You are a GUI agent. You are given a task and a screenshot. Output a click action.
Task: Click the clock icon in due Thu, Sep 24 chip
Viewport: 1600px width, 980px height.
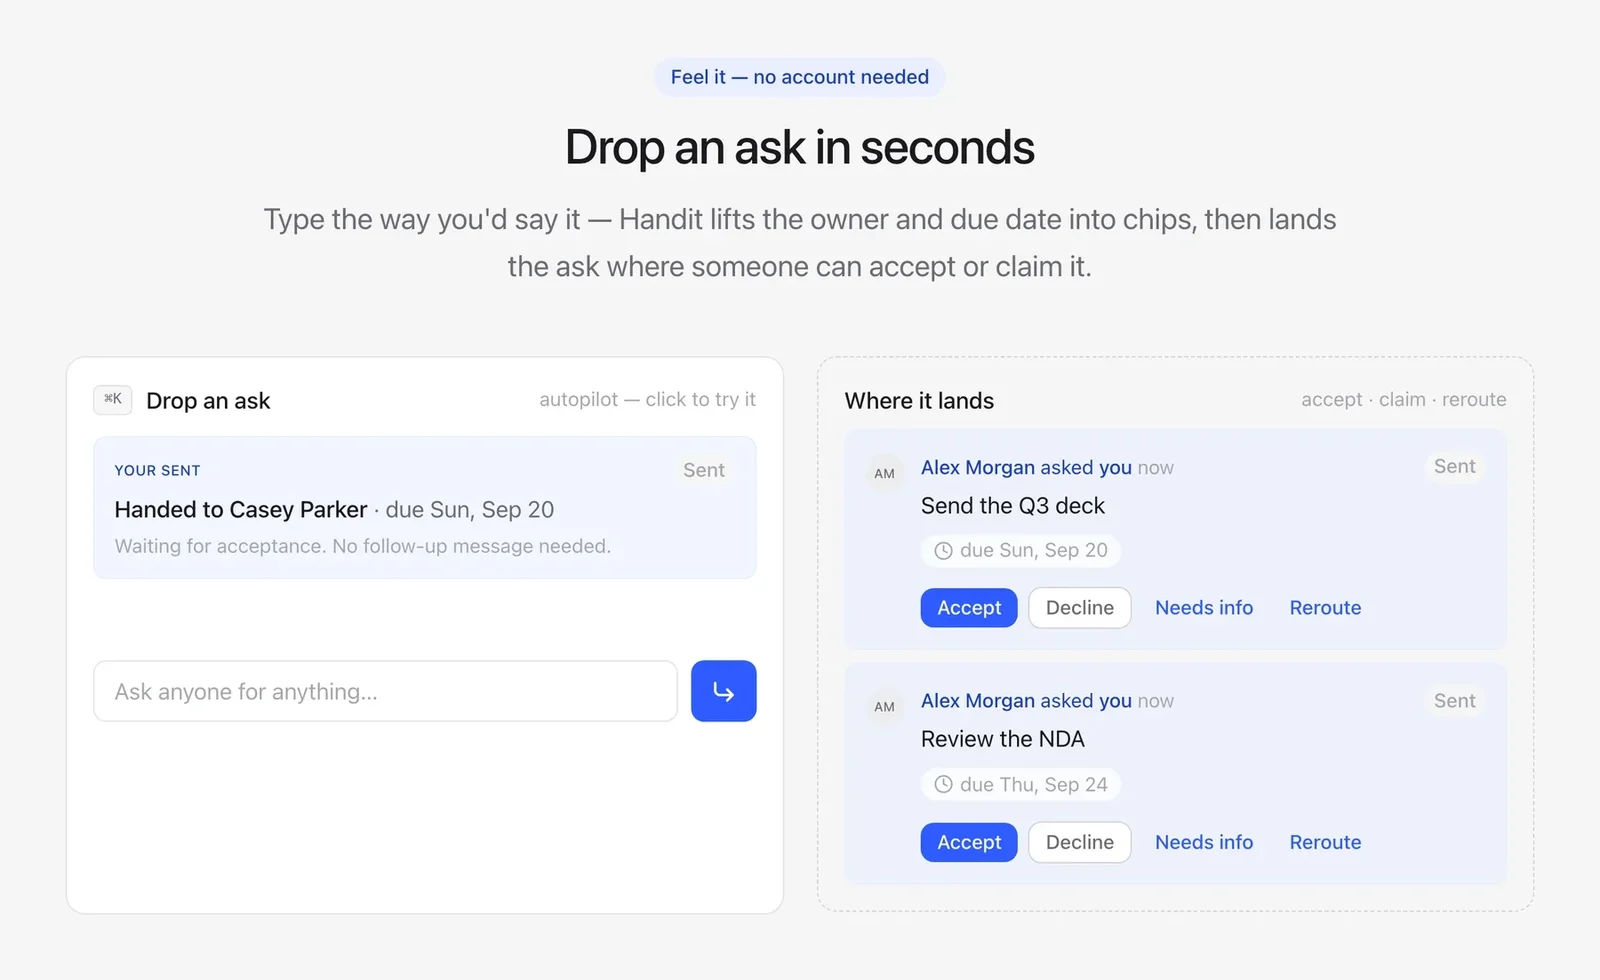[943, 784]
